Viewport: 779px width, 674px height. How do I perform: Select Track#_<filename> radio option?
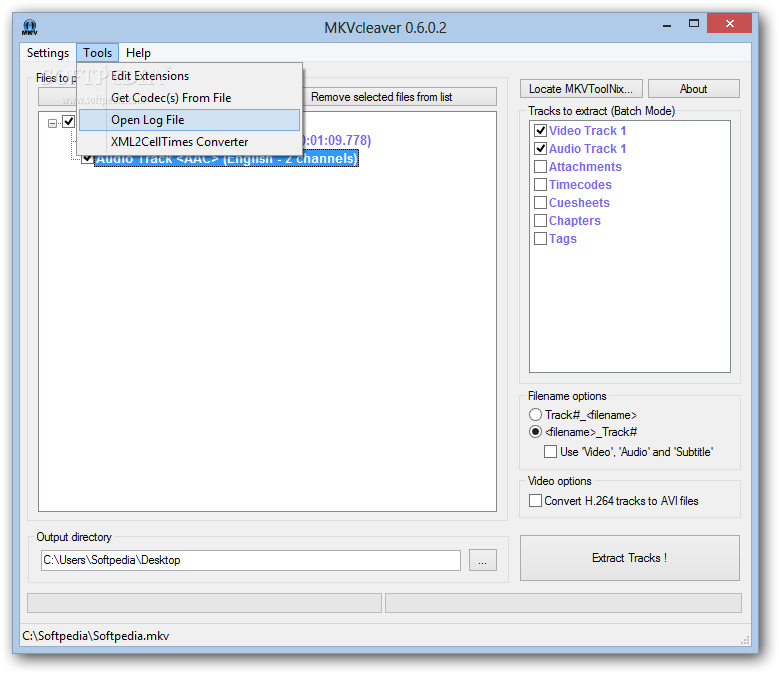click(x=535, y=415)
